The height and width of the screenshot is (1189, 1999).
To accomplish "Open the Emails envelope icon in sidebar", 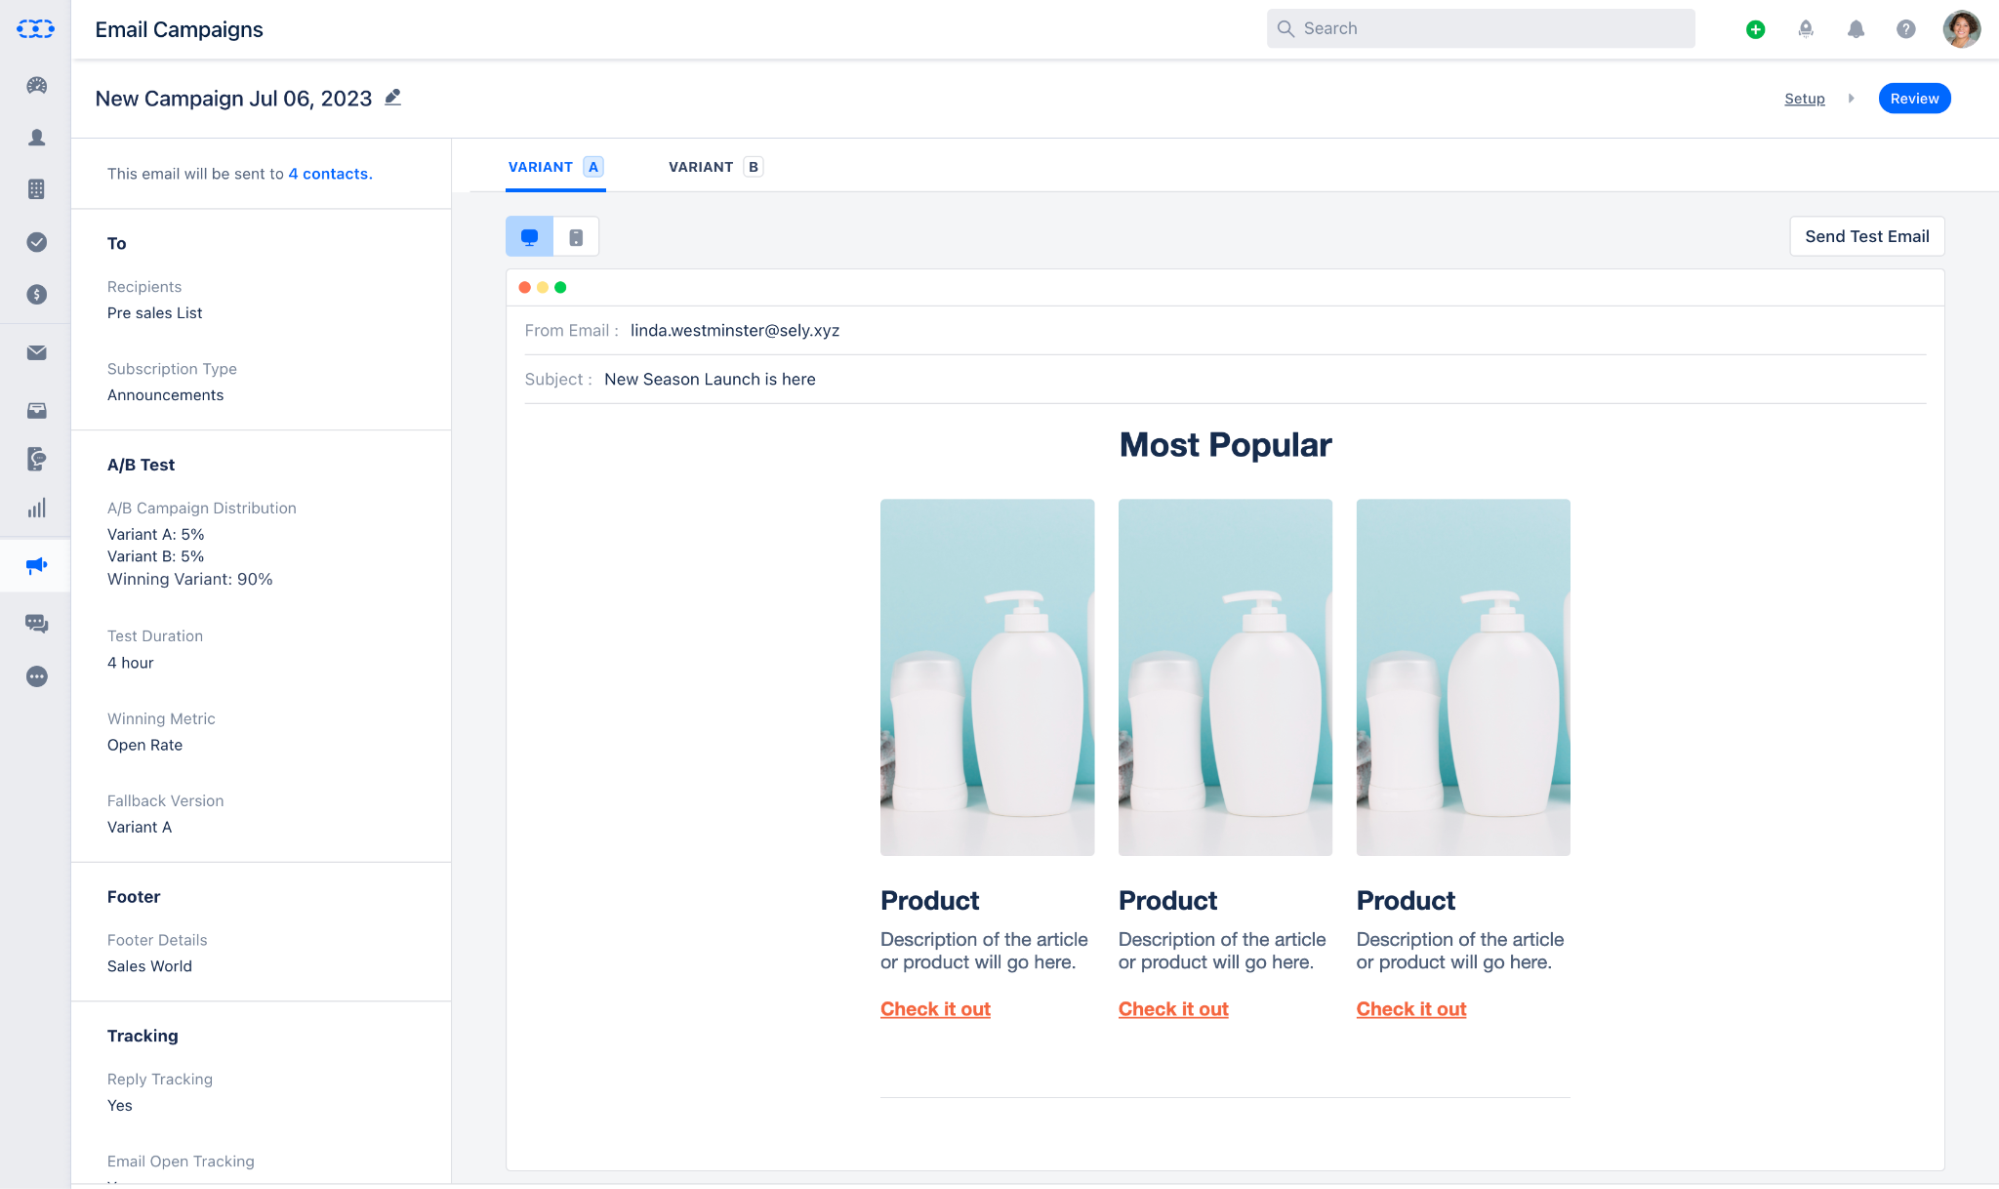I will [x=36, y=353].
